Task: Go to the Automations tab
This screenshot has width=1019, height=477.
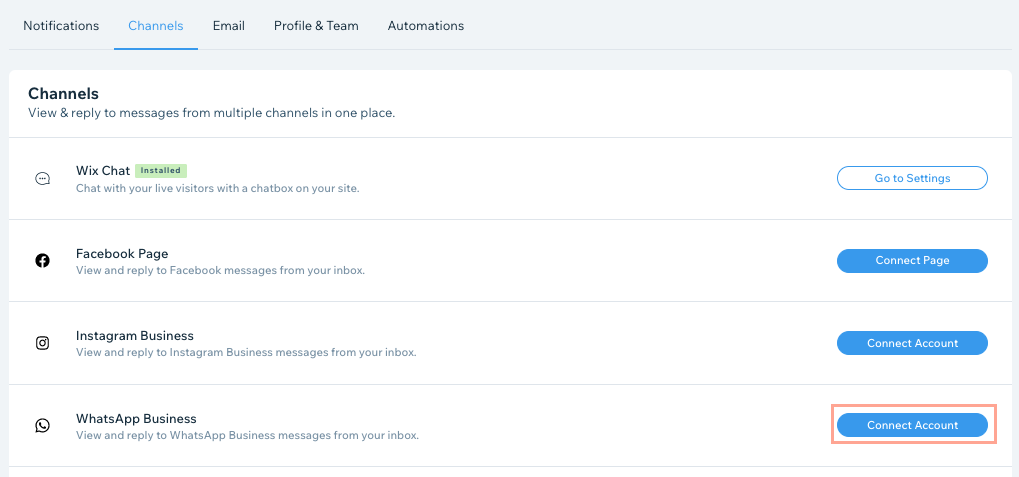Action: tap(426, 26)
